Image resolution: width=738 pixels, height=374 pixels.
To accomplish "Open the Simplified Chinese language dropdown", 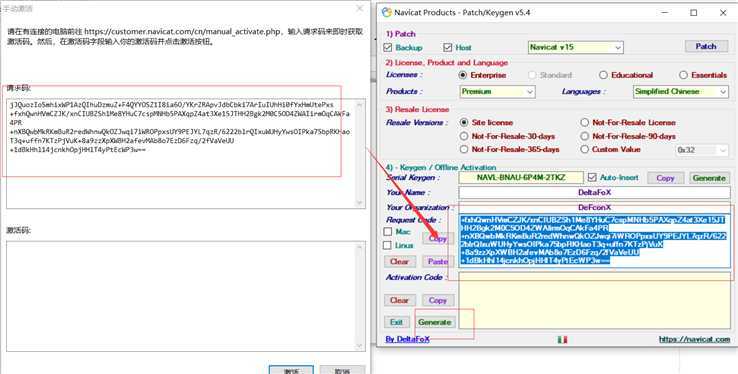I will 681,91.
